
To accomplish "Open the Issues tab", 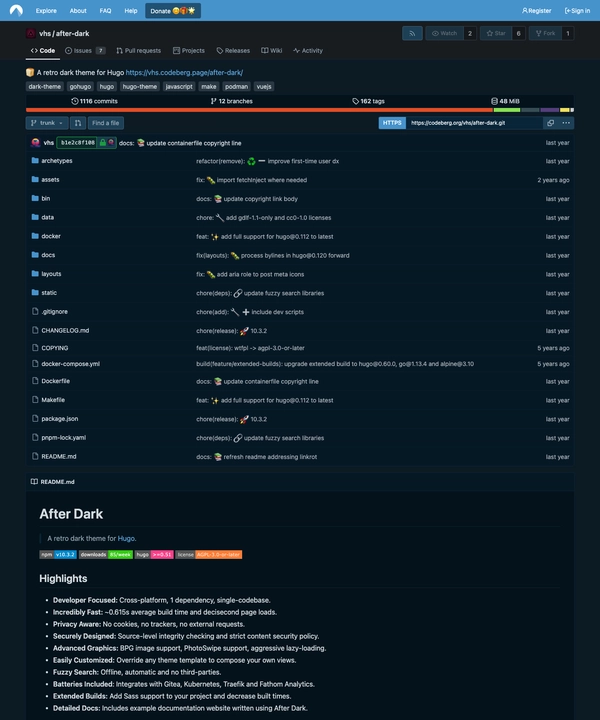I will coord(85,51).
